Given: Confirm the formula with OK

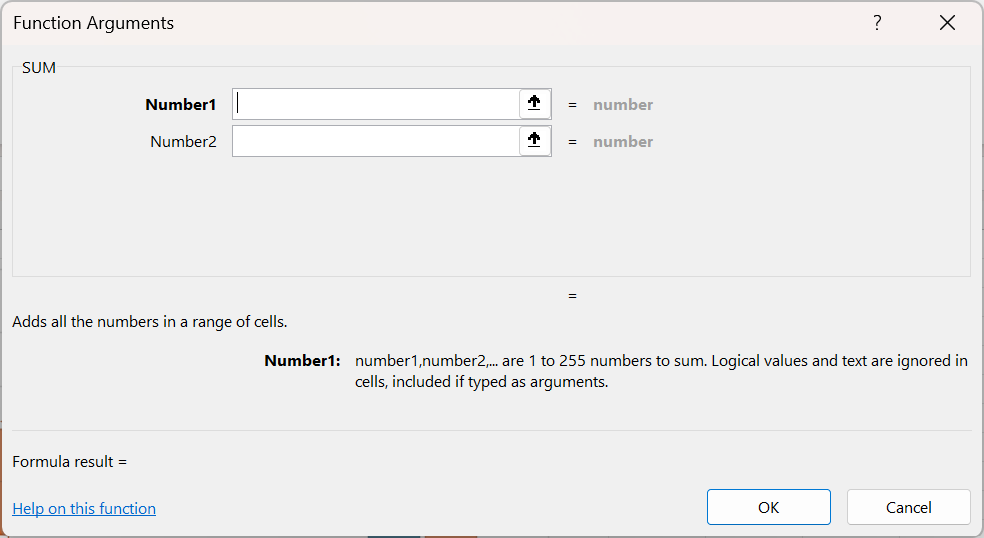Looking at the screenshot, I should click(x=769, y=507).
